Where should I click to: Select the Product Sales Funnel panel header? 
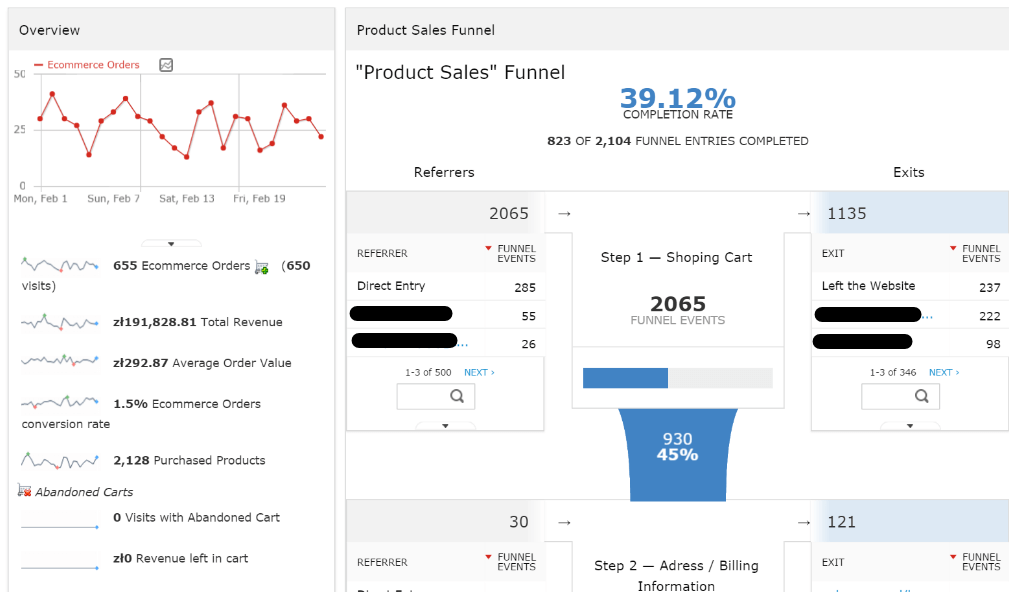(425, 29)
